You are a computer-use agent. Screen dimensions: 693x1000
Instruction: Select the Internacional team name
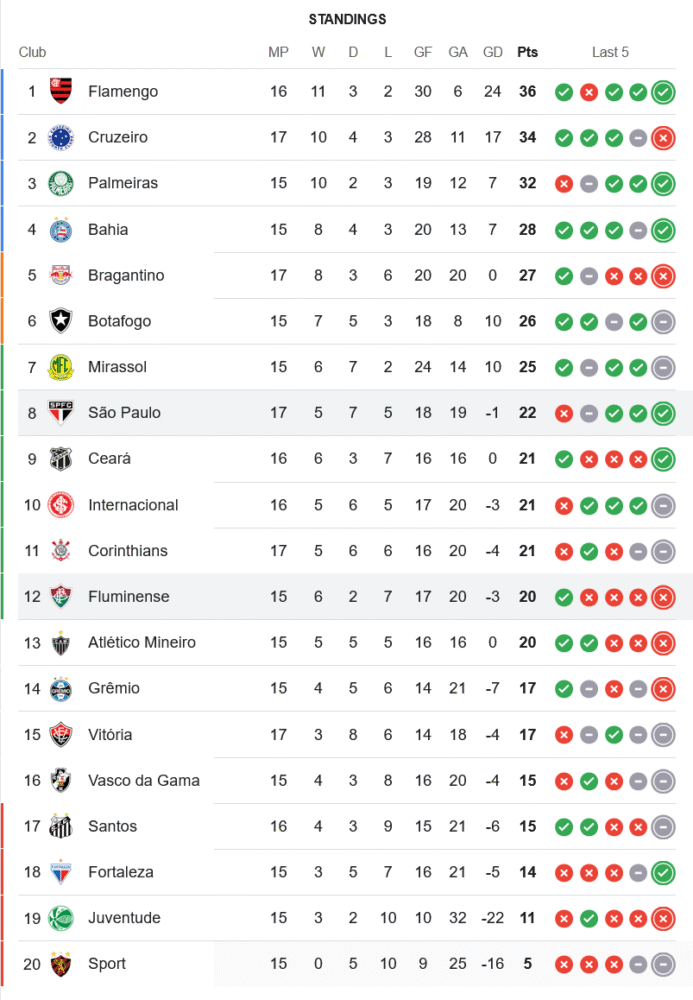tap(133, 505)
